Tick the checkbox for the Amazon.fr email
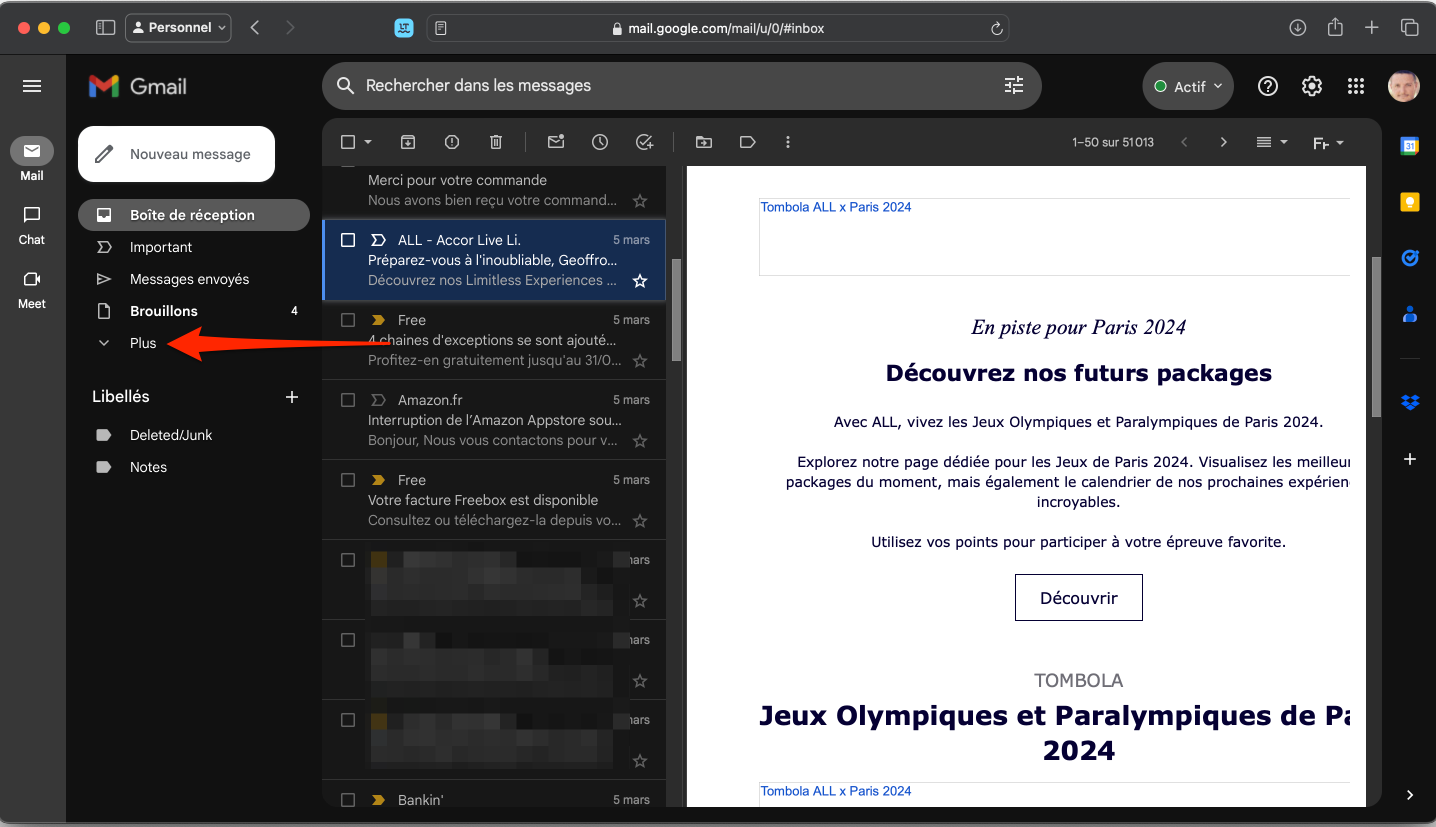Viewport: 1436px width, 827px height. coord(348,400)
